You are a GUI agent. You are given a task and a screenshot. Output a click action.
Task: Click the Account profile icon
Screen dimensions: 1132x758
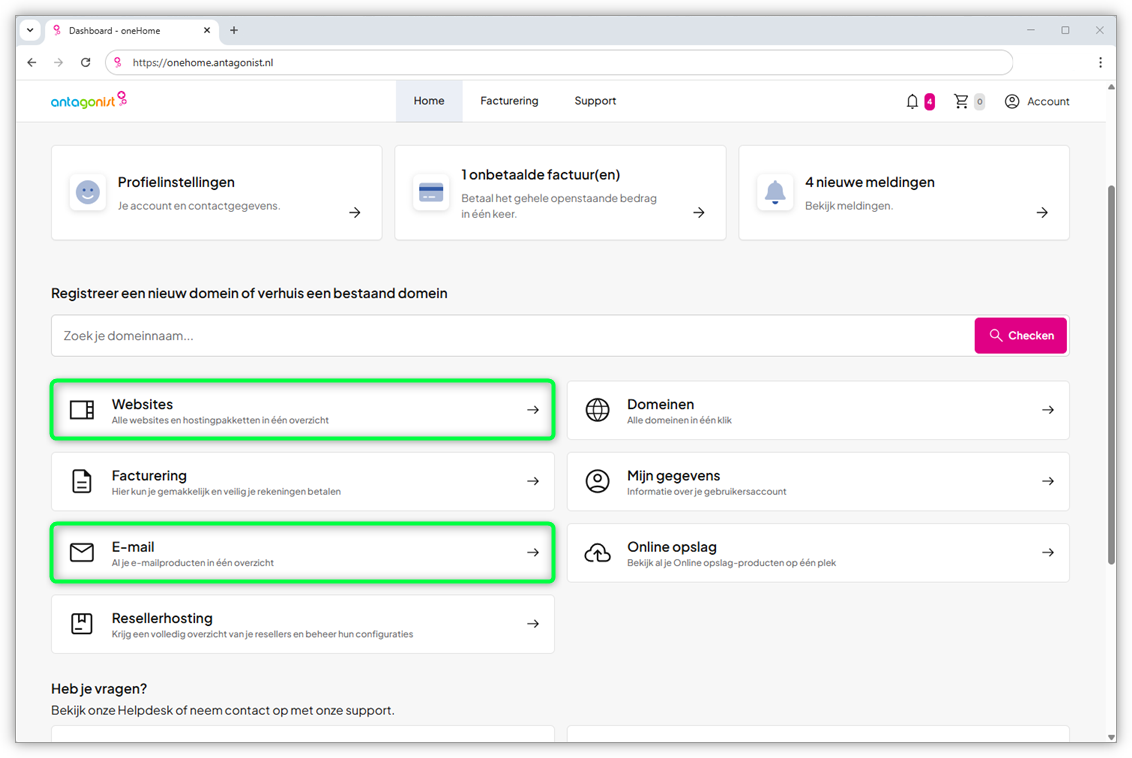pyautogui.click(x=1012, y=101)
